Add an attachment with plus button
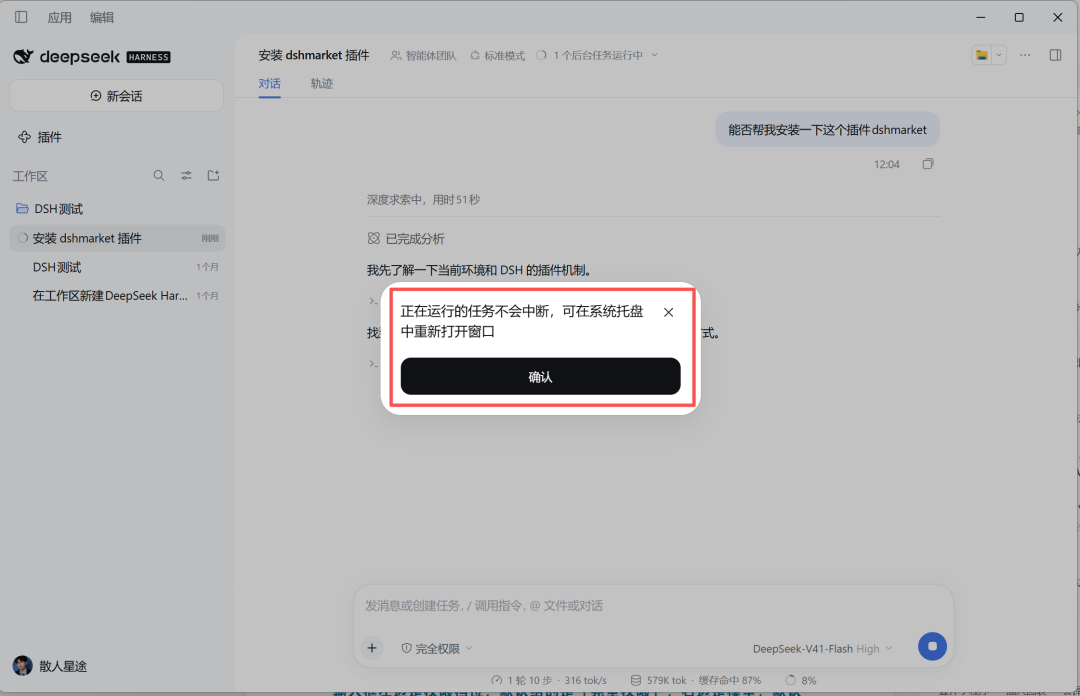1080x696 pixels. pyautogui.click(x=372, y=648)
